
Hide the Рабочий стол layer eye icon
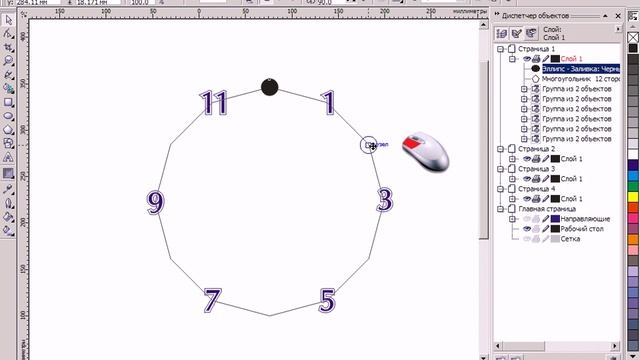click(527, 229)
